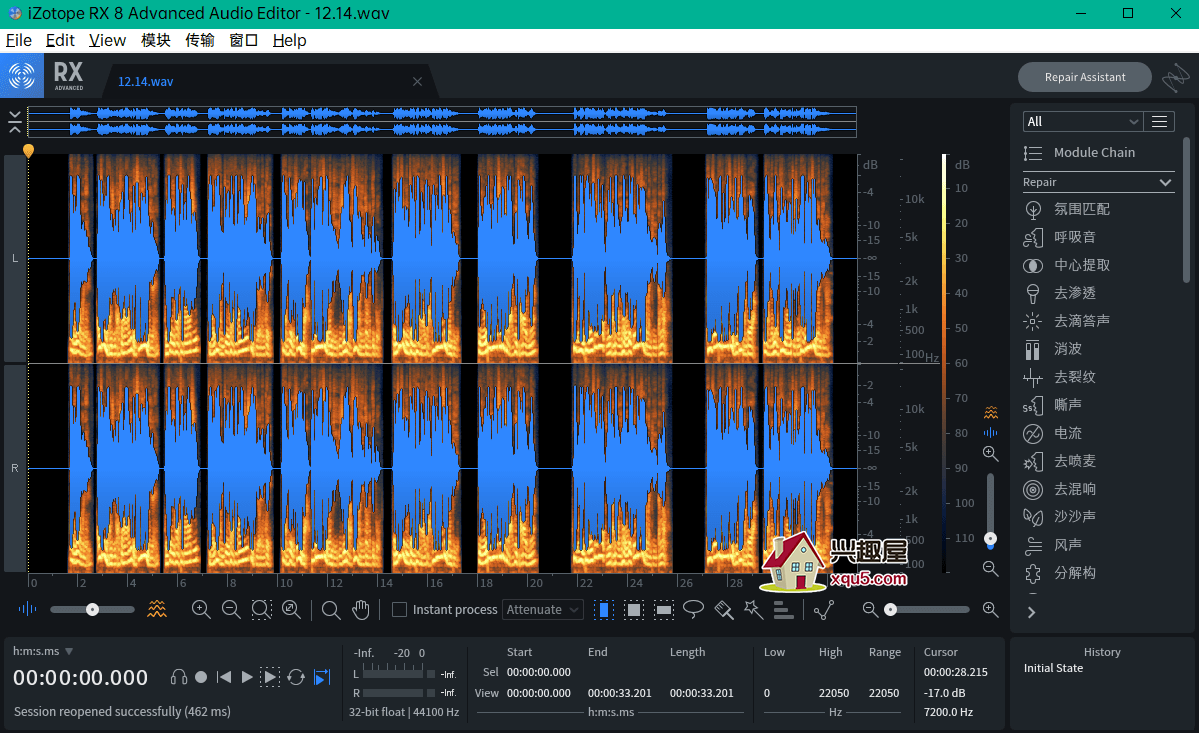The width and height of the screenshot is (1199, 733).
Task: Enable the Instant process checkbox
Action: [x=399, y=609]
